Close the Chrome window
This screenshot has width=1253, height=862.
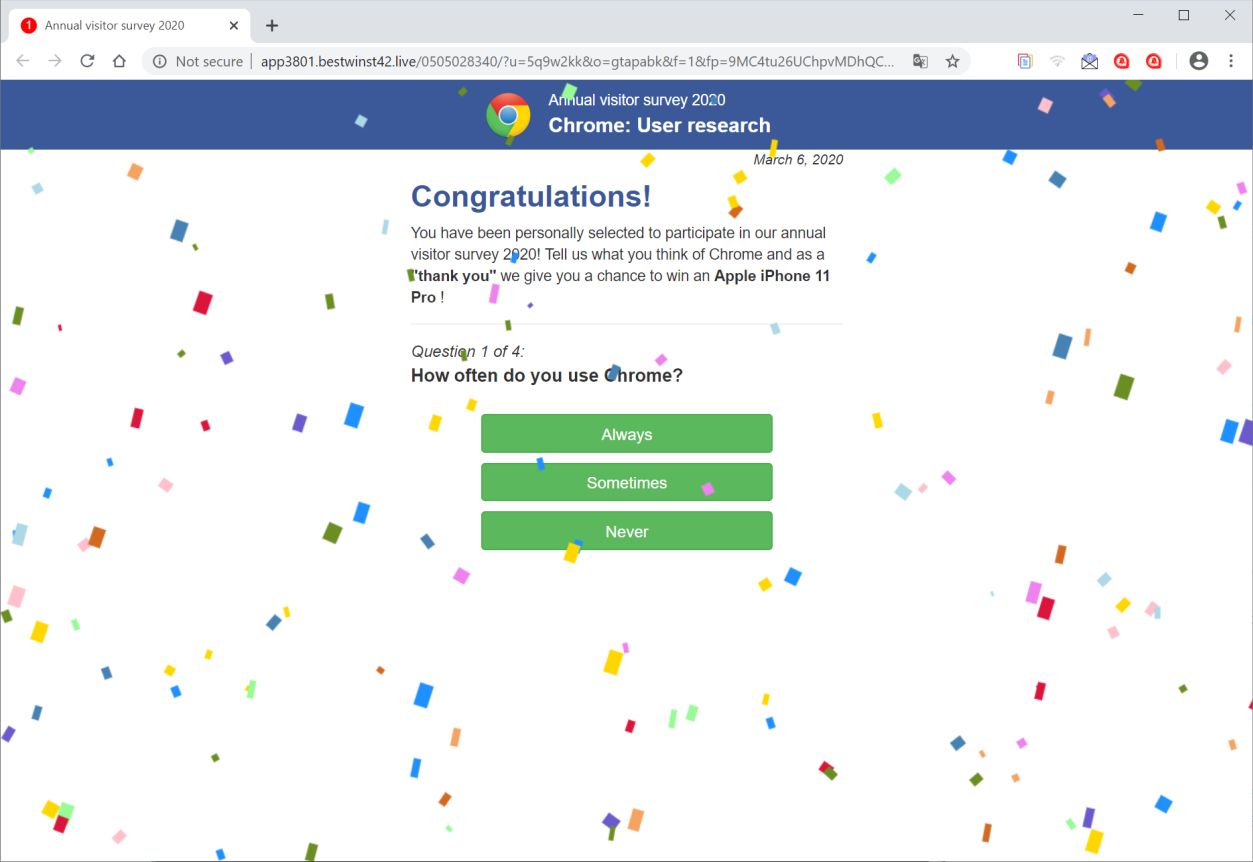(x=1230, y=15)
